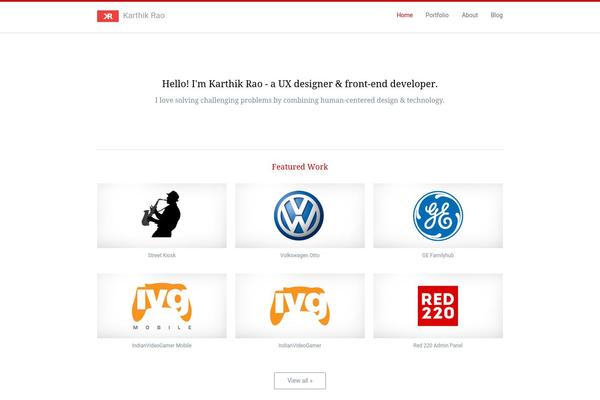This screenshot has height=400, width=600.
Task: Open the GE logo project thumbnail
Action: 438,216
